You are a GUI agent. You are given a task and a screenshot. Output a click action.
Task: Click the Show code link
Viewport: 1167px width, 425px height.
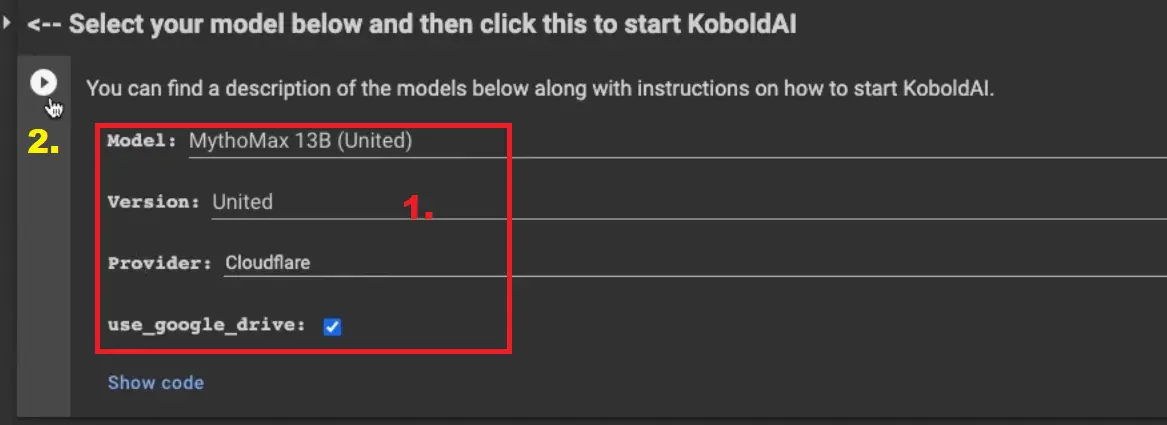click(x=155, y=382)
